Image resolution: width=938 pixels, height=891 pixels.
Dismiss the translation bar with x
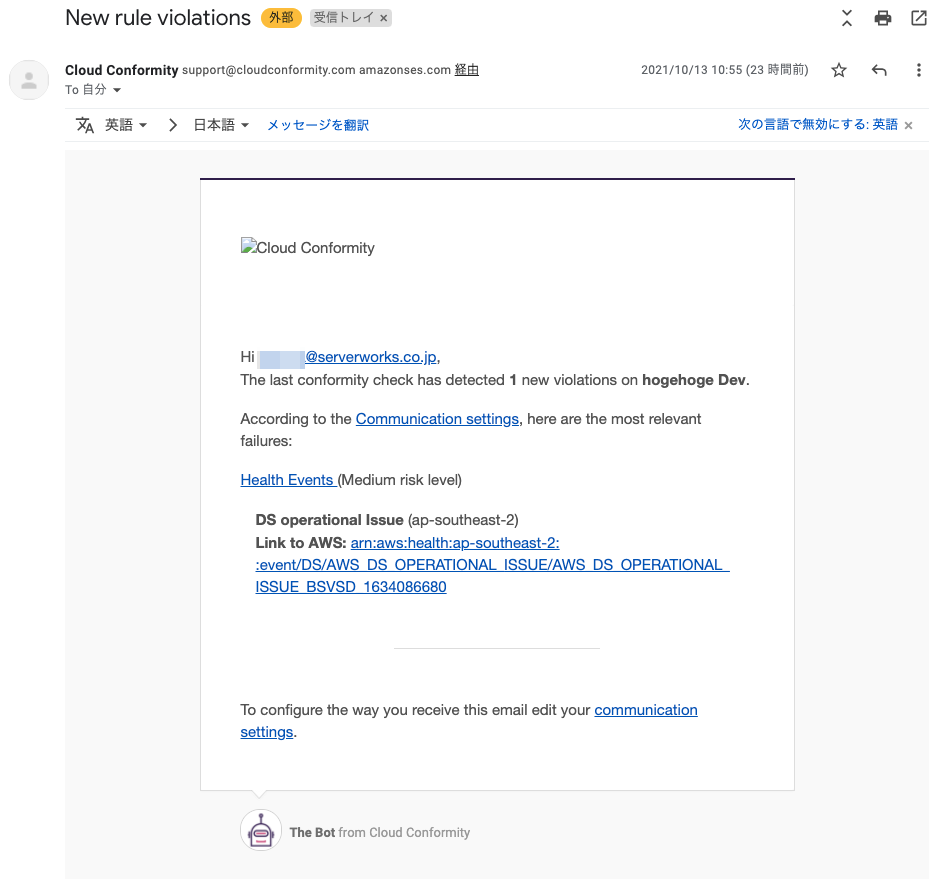click(x=908, y=126)
